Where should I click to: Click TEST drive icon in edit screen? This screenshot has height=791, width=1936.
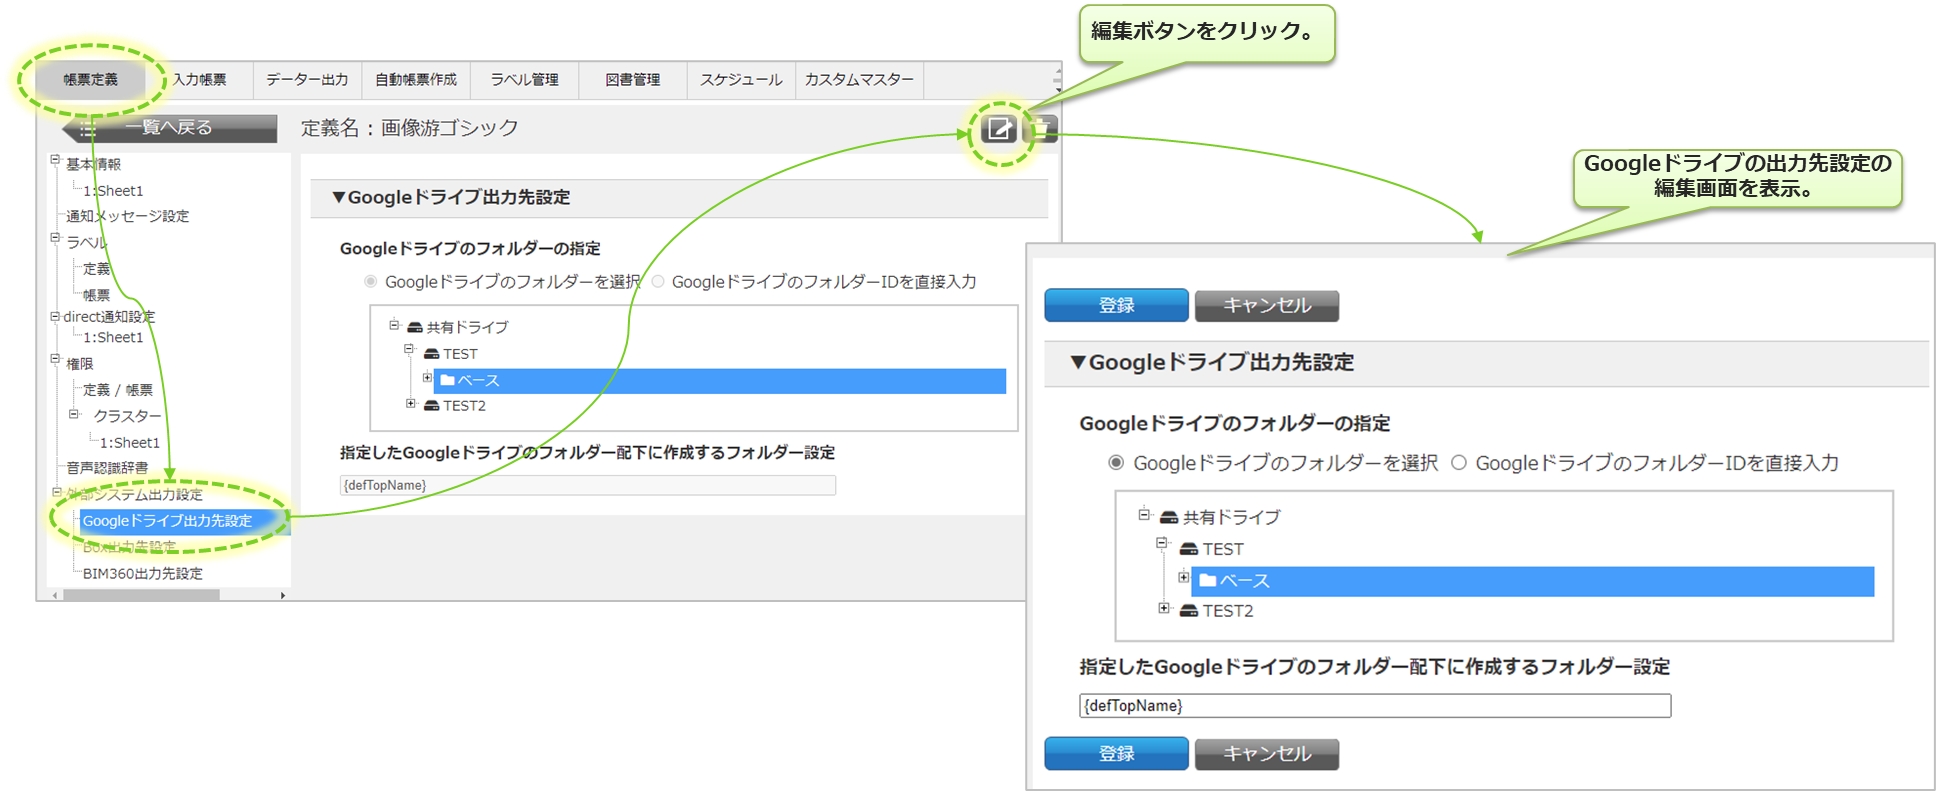pyautogui.click(x=1189, y=549)
